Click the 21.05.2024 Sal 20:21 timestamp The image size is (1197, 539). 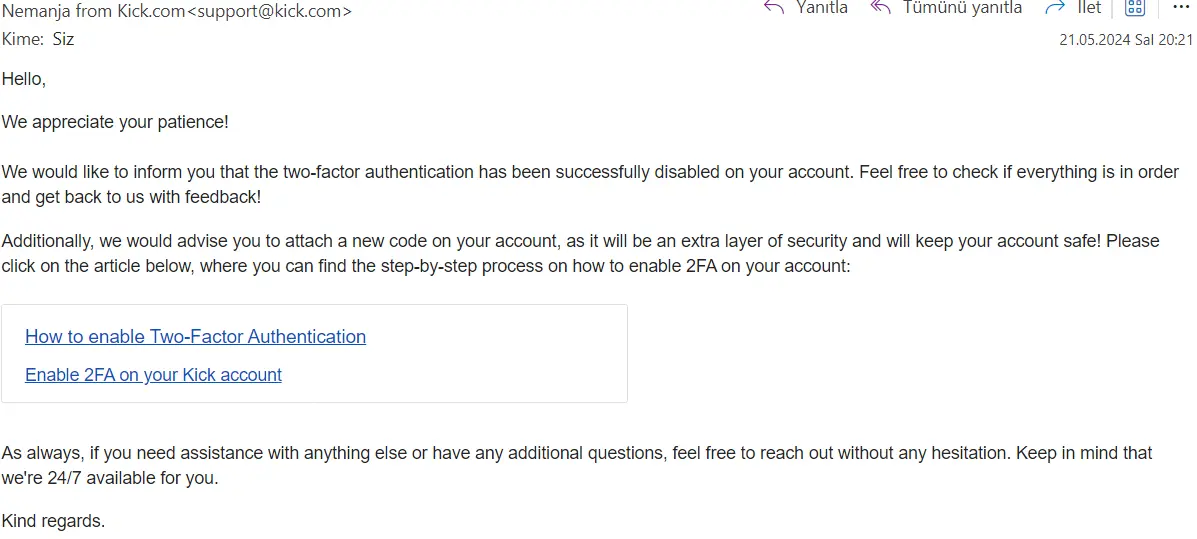[1125, 40]
